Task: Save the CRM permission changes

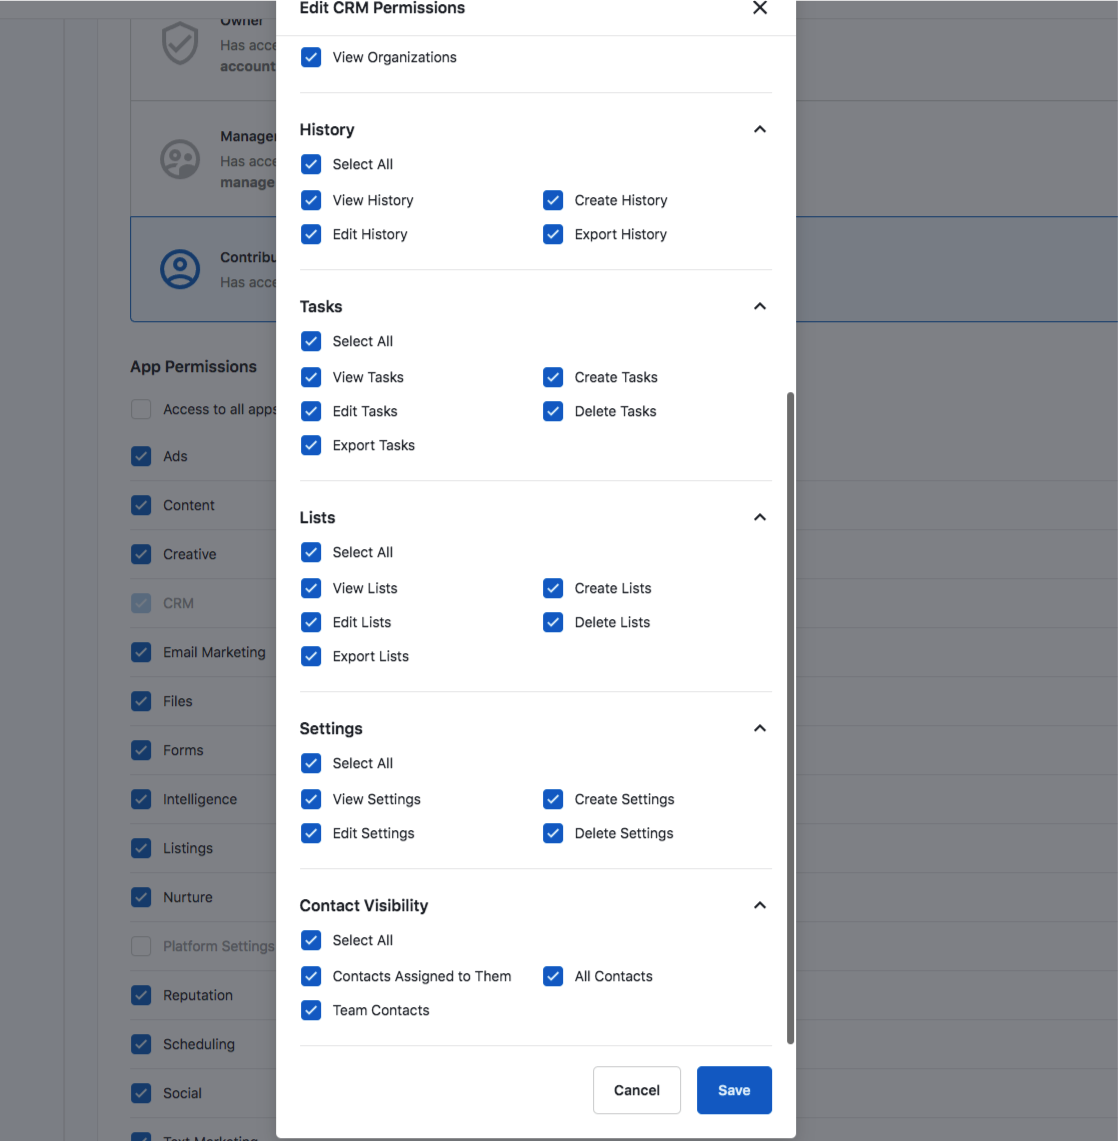Action: tap(734, 1090)
